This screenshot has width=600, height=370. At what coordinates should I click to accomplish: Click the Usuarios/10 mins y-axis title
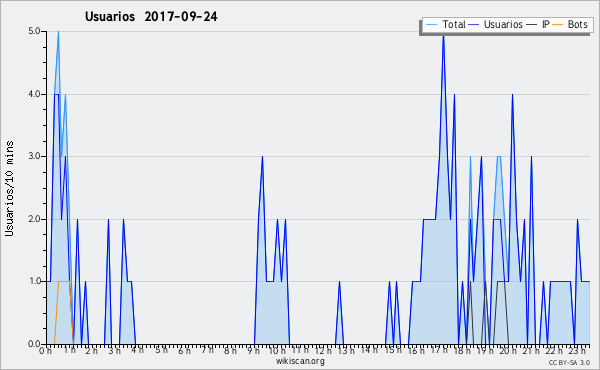pyautogui.click(x=9, y=188)
